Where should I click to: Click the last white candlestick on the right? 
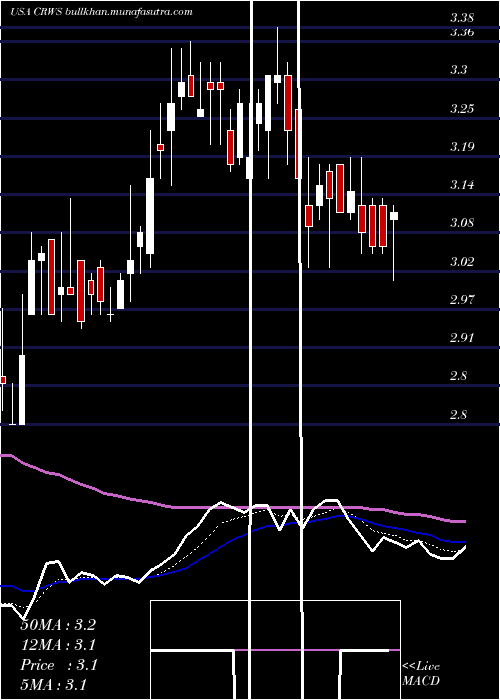click(x=394, y=216)
